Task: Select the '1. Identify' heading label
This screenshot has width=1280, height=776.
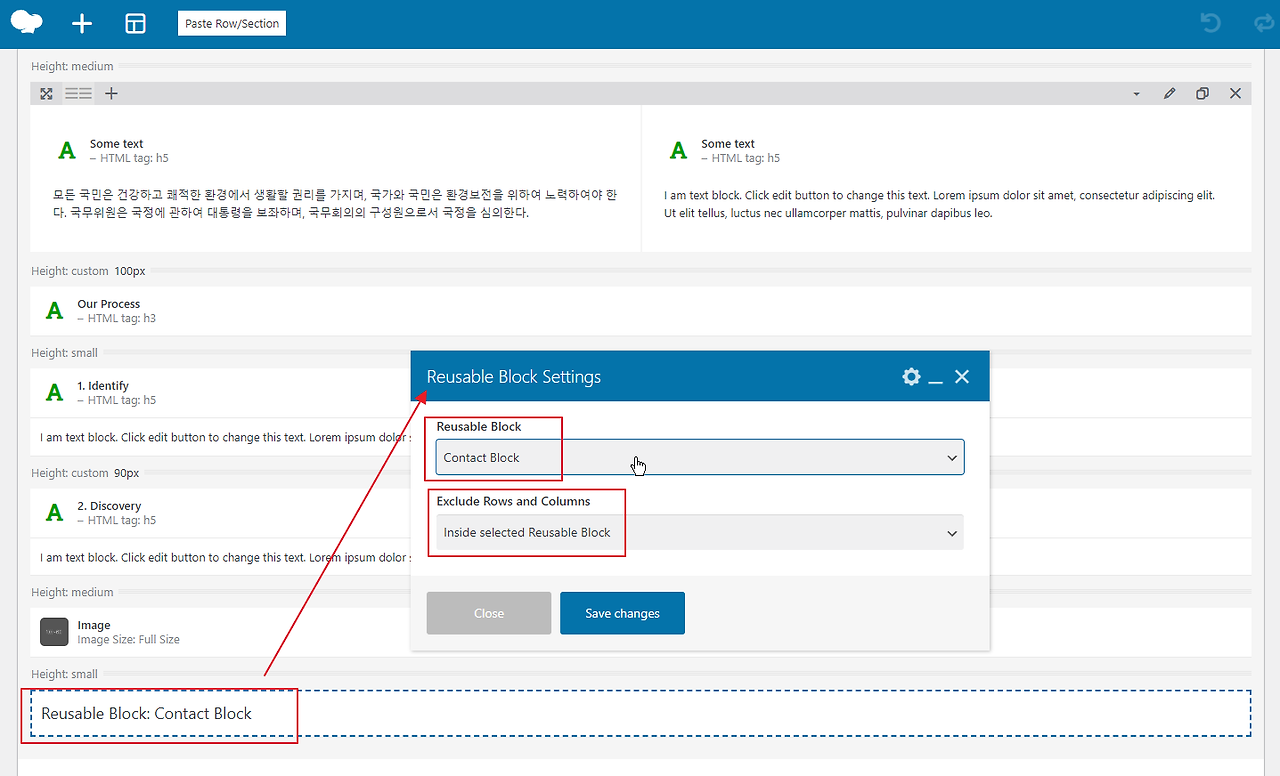Action: click(103, 386)
